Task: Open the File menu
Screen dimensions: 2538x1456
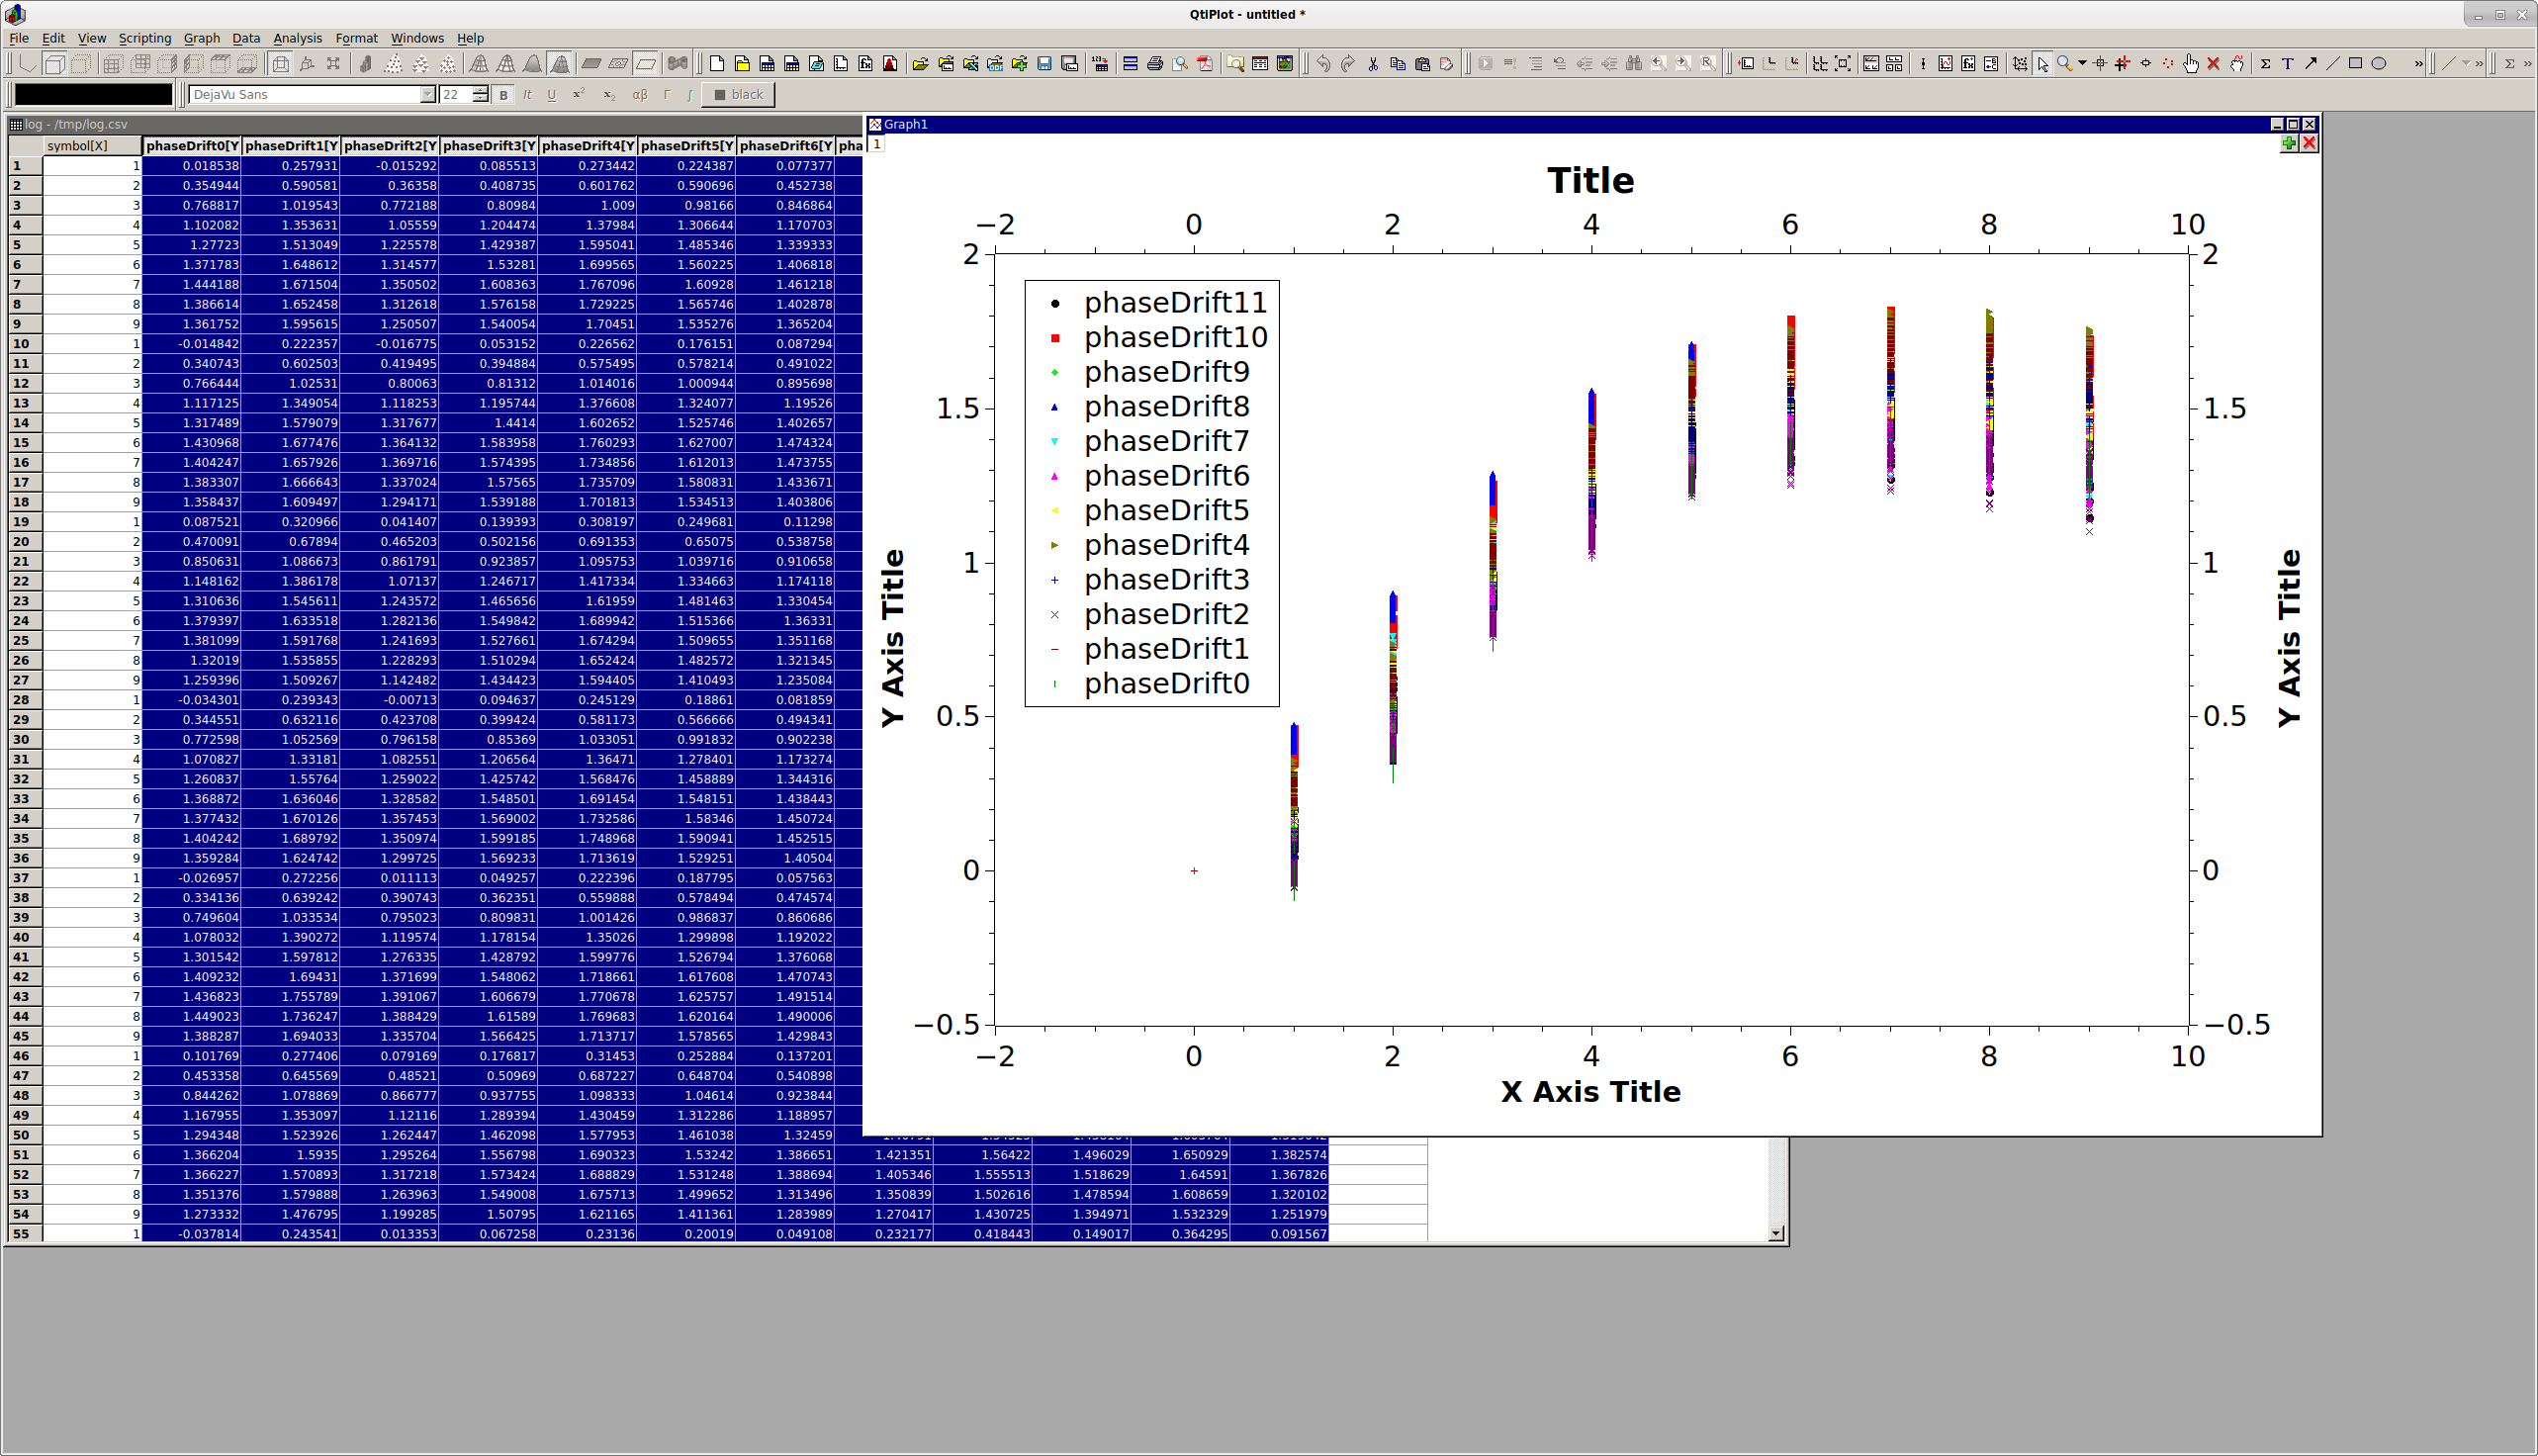Action: (x=19, y=38)
